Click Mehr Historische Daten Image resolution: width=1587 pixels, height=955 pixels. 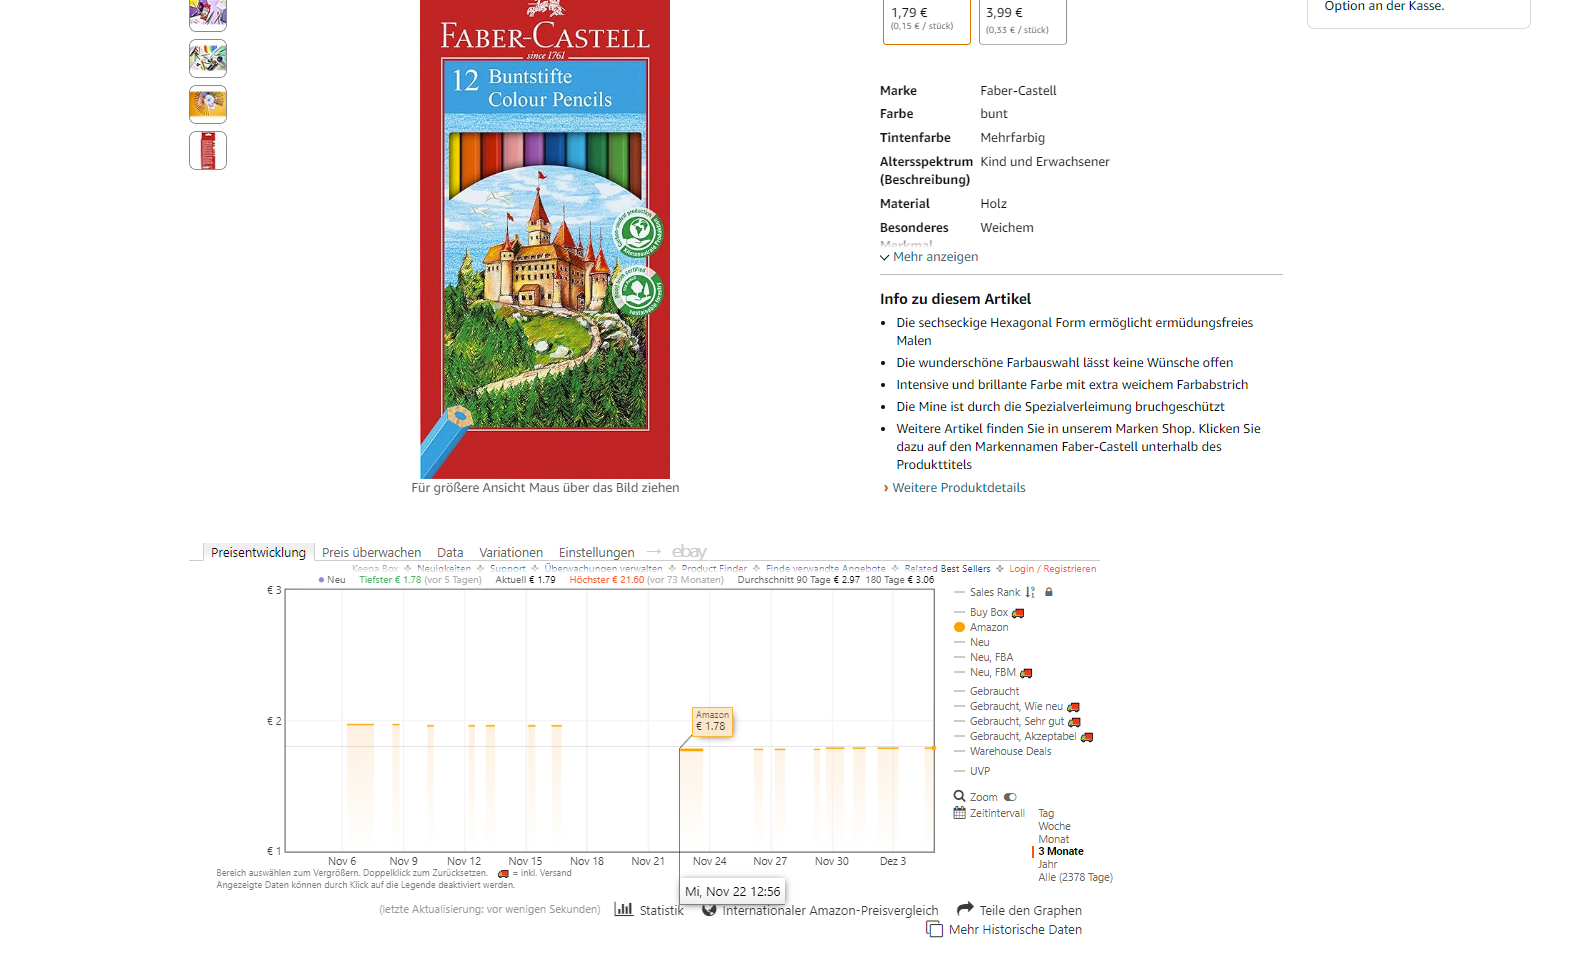click(1015, 929)
